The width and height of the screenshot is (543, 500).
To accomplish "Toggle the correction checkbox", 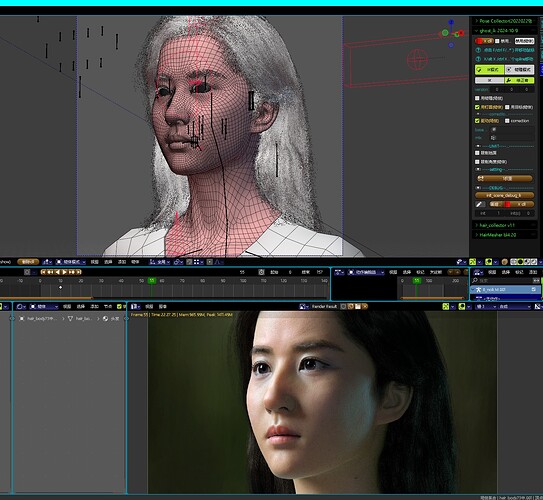I will click(507, 121).
